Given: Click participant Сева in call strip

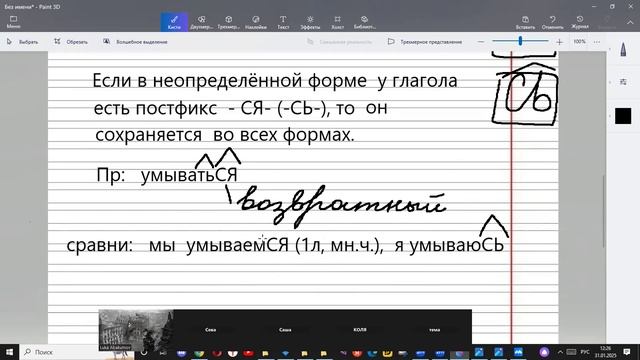Looking at the screenshot, I should [x=211, y=329].
